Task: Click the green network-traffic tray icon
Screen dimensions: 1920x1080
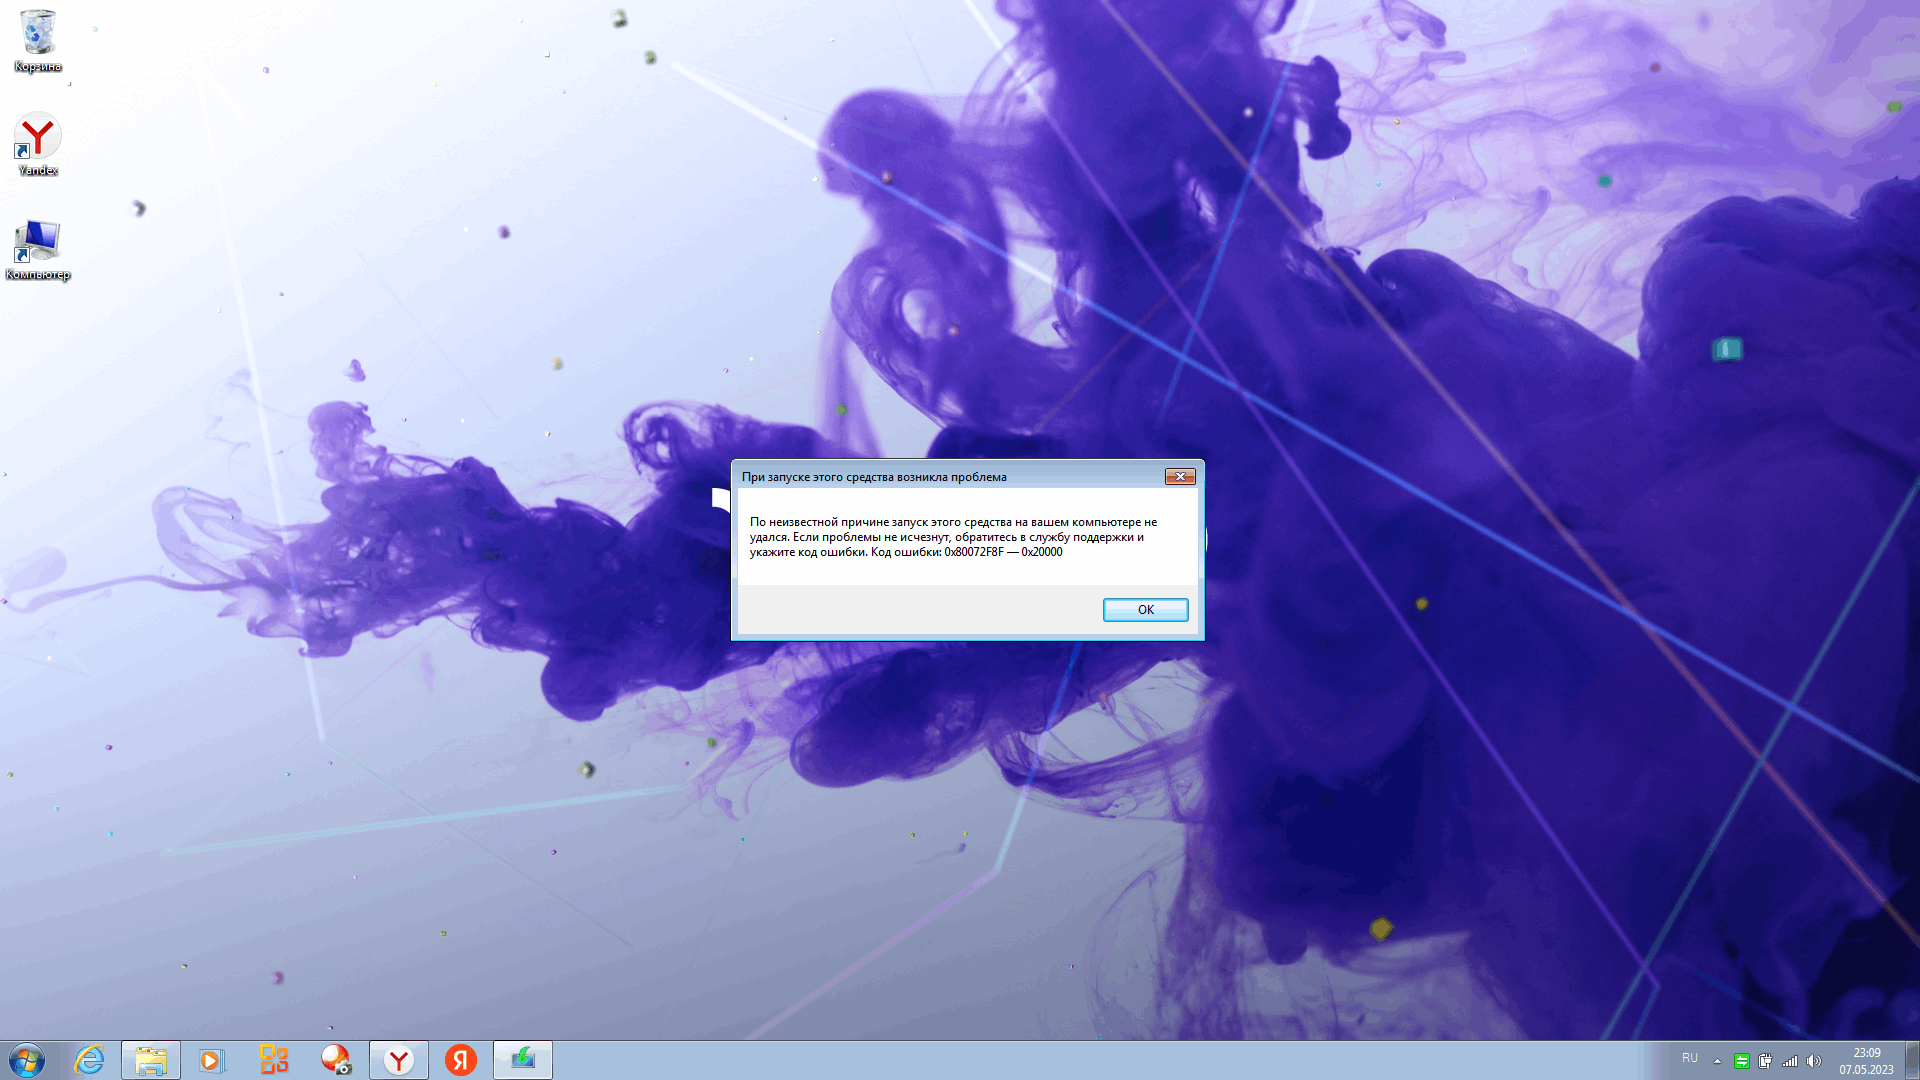Action: click(1741, 1061)
